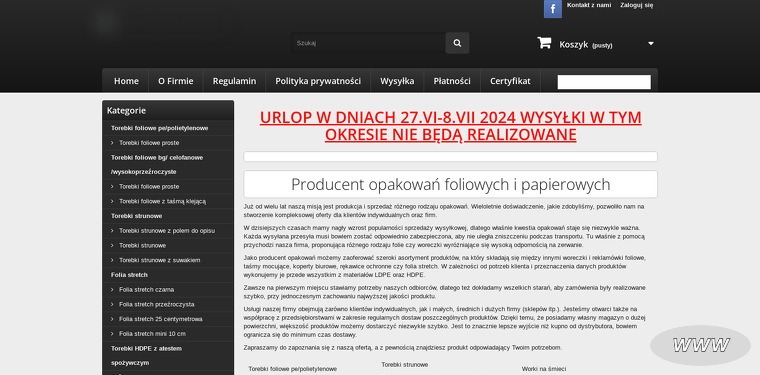Click the Zaloguj się link
This screenshot has height=375, width=760.
tap(636, 5)
